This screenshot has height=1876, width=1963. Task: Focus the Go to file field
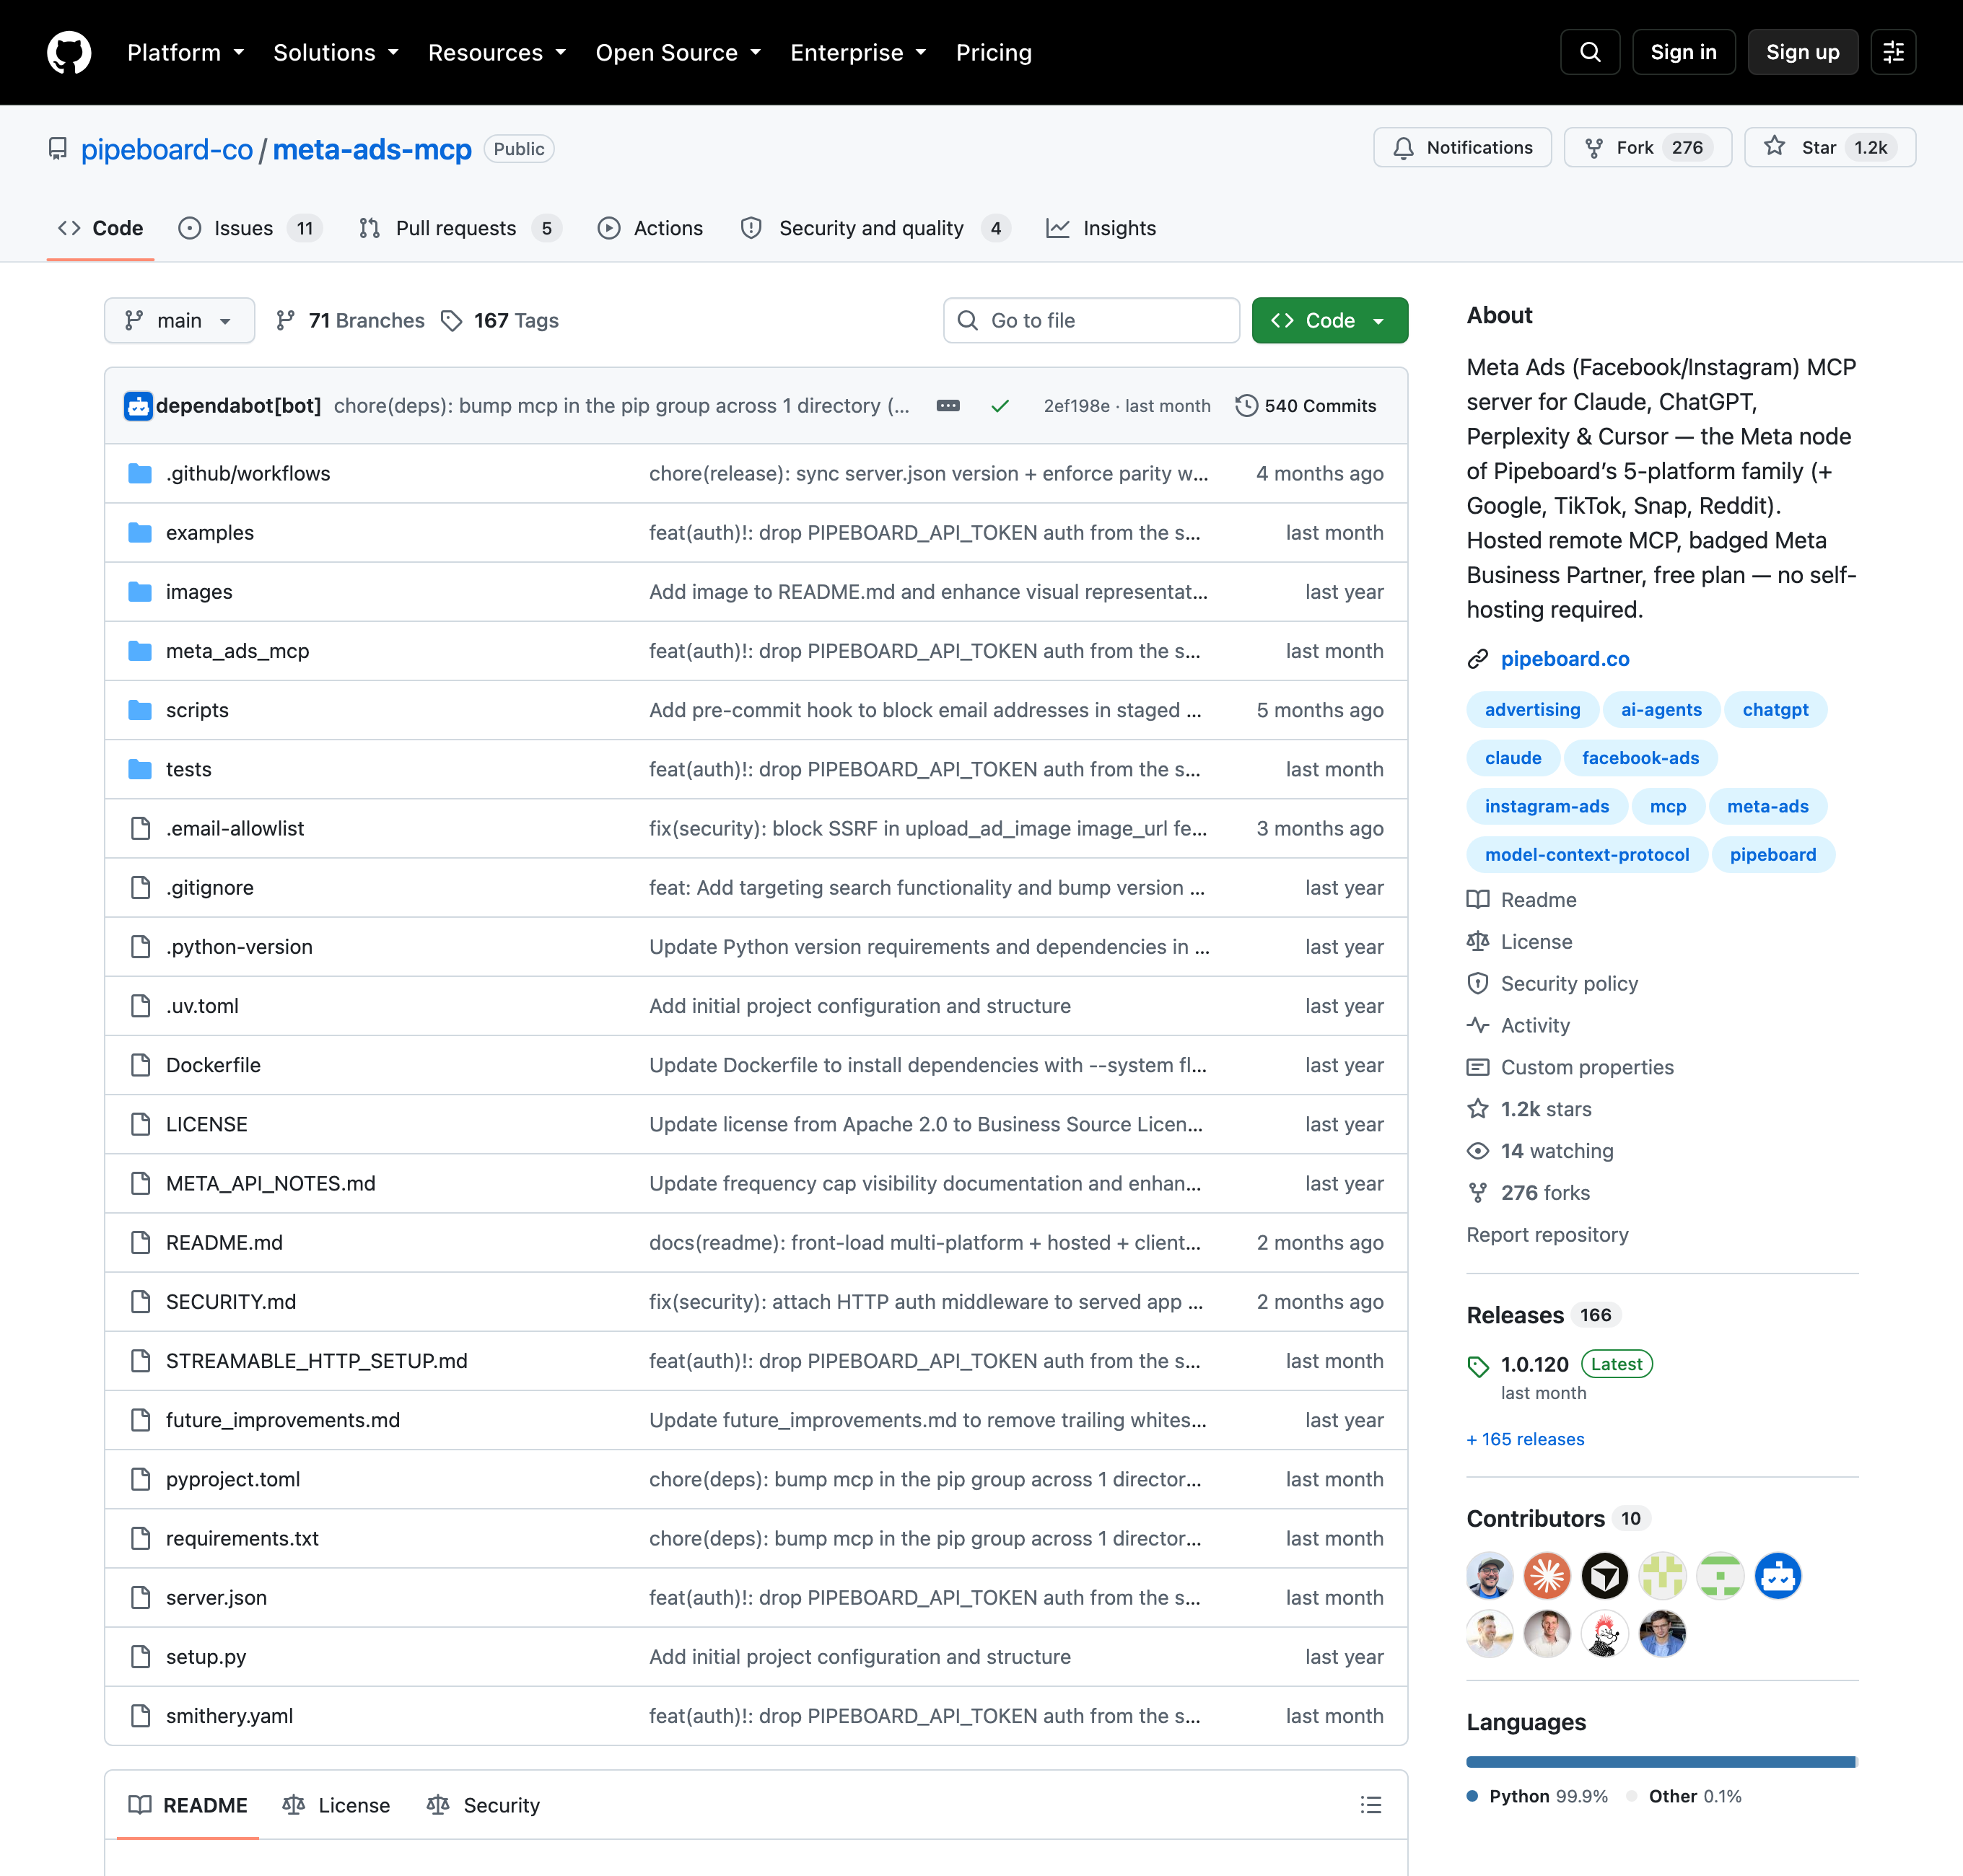(1091, 321)
